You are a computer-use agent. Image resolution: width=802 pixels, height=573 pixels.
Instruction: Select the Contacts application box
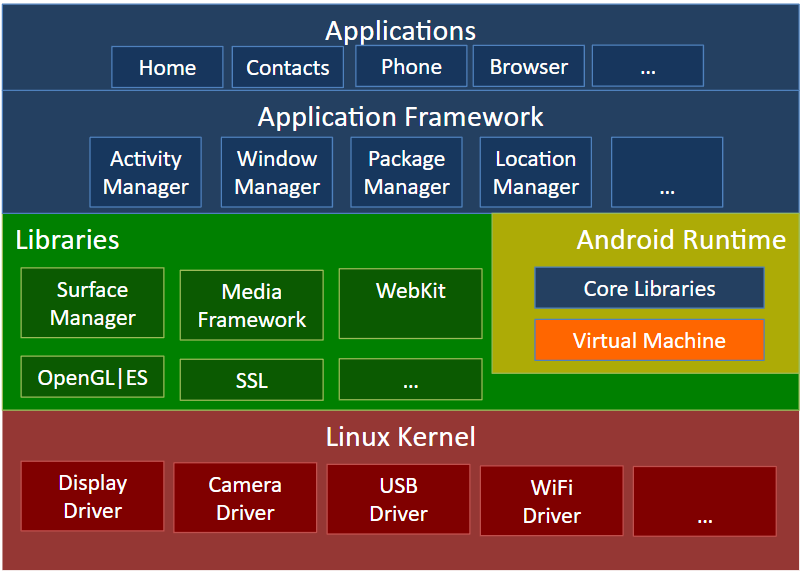click(x=287, y=67)
